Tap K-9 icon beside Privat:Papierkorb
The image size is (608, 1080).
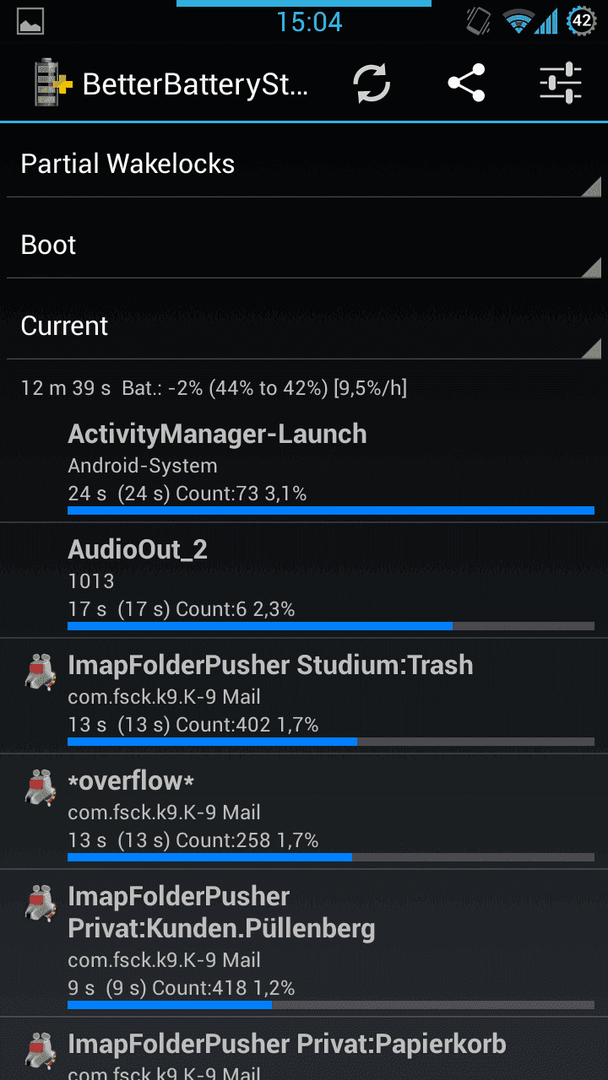click(x=40, y=1050)
